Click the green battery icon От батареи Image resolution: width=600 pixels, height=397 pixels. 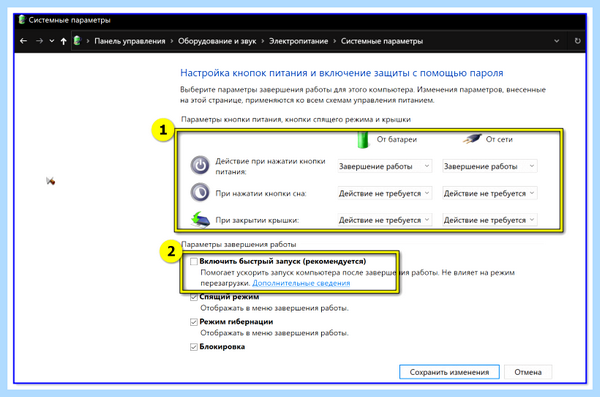click(362, 140)
